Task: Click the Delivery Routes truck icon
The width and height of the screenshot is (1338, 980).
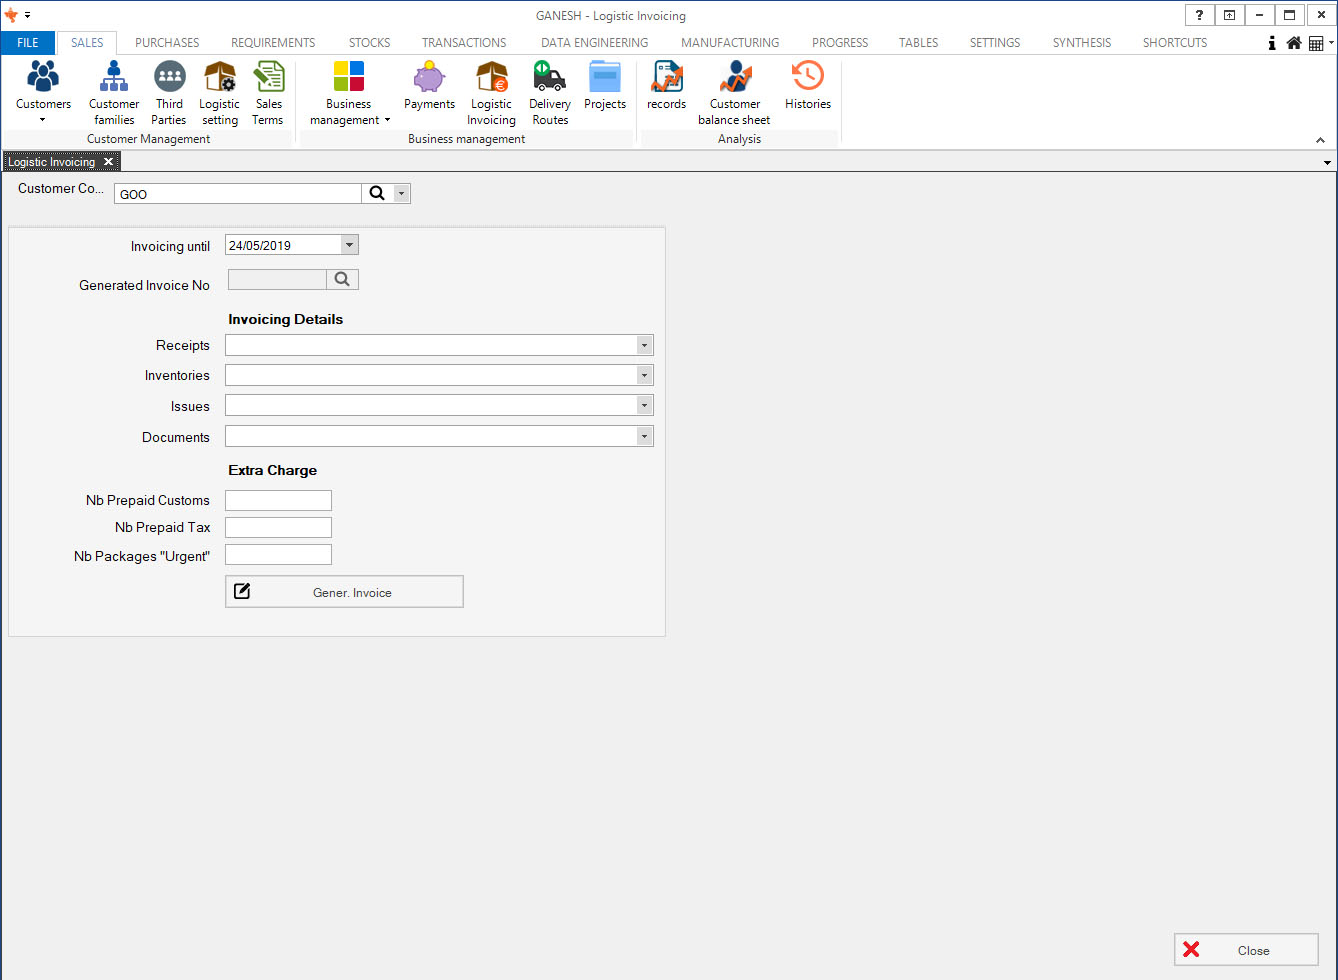Action: 549,78
